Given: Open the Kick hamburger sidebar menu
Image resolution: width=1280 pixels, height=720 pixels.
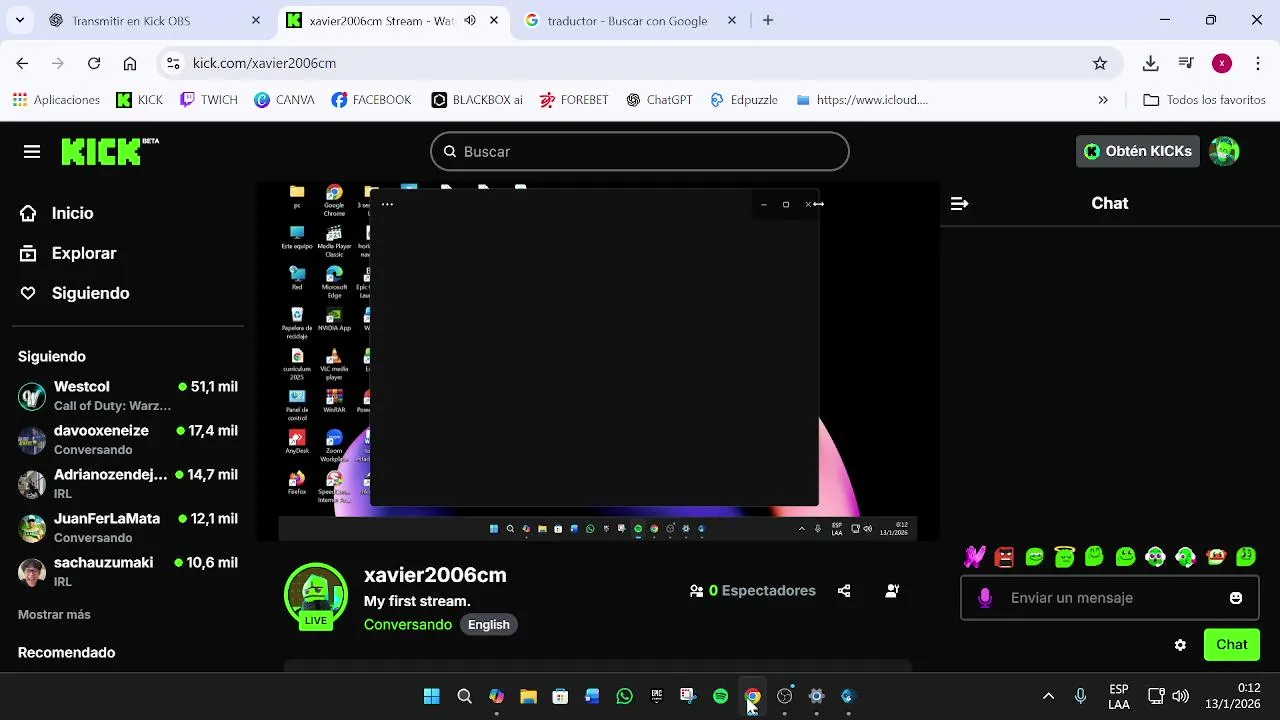Looking at the screenshot, I should pyautogui.click(x=32, y=152).
